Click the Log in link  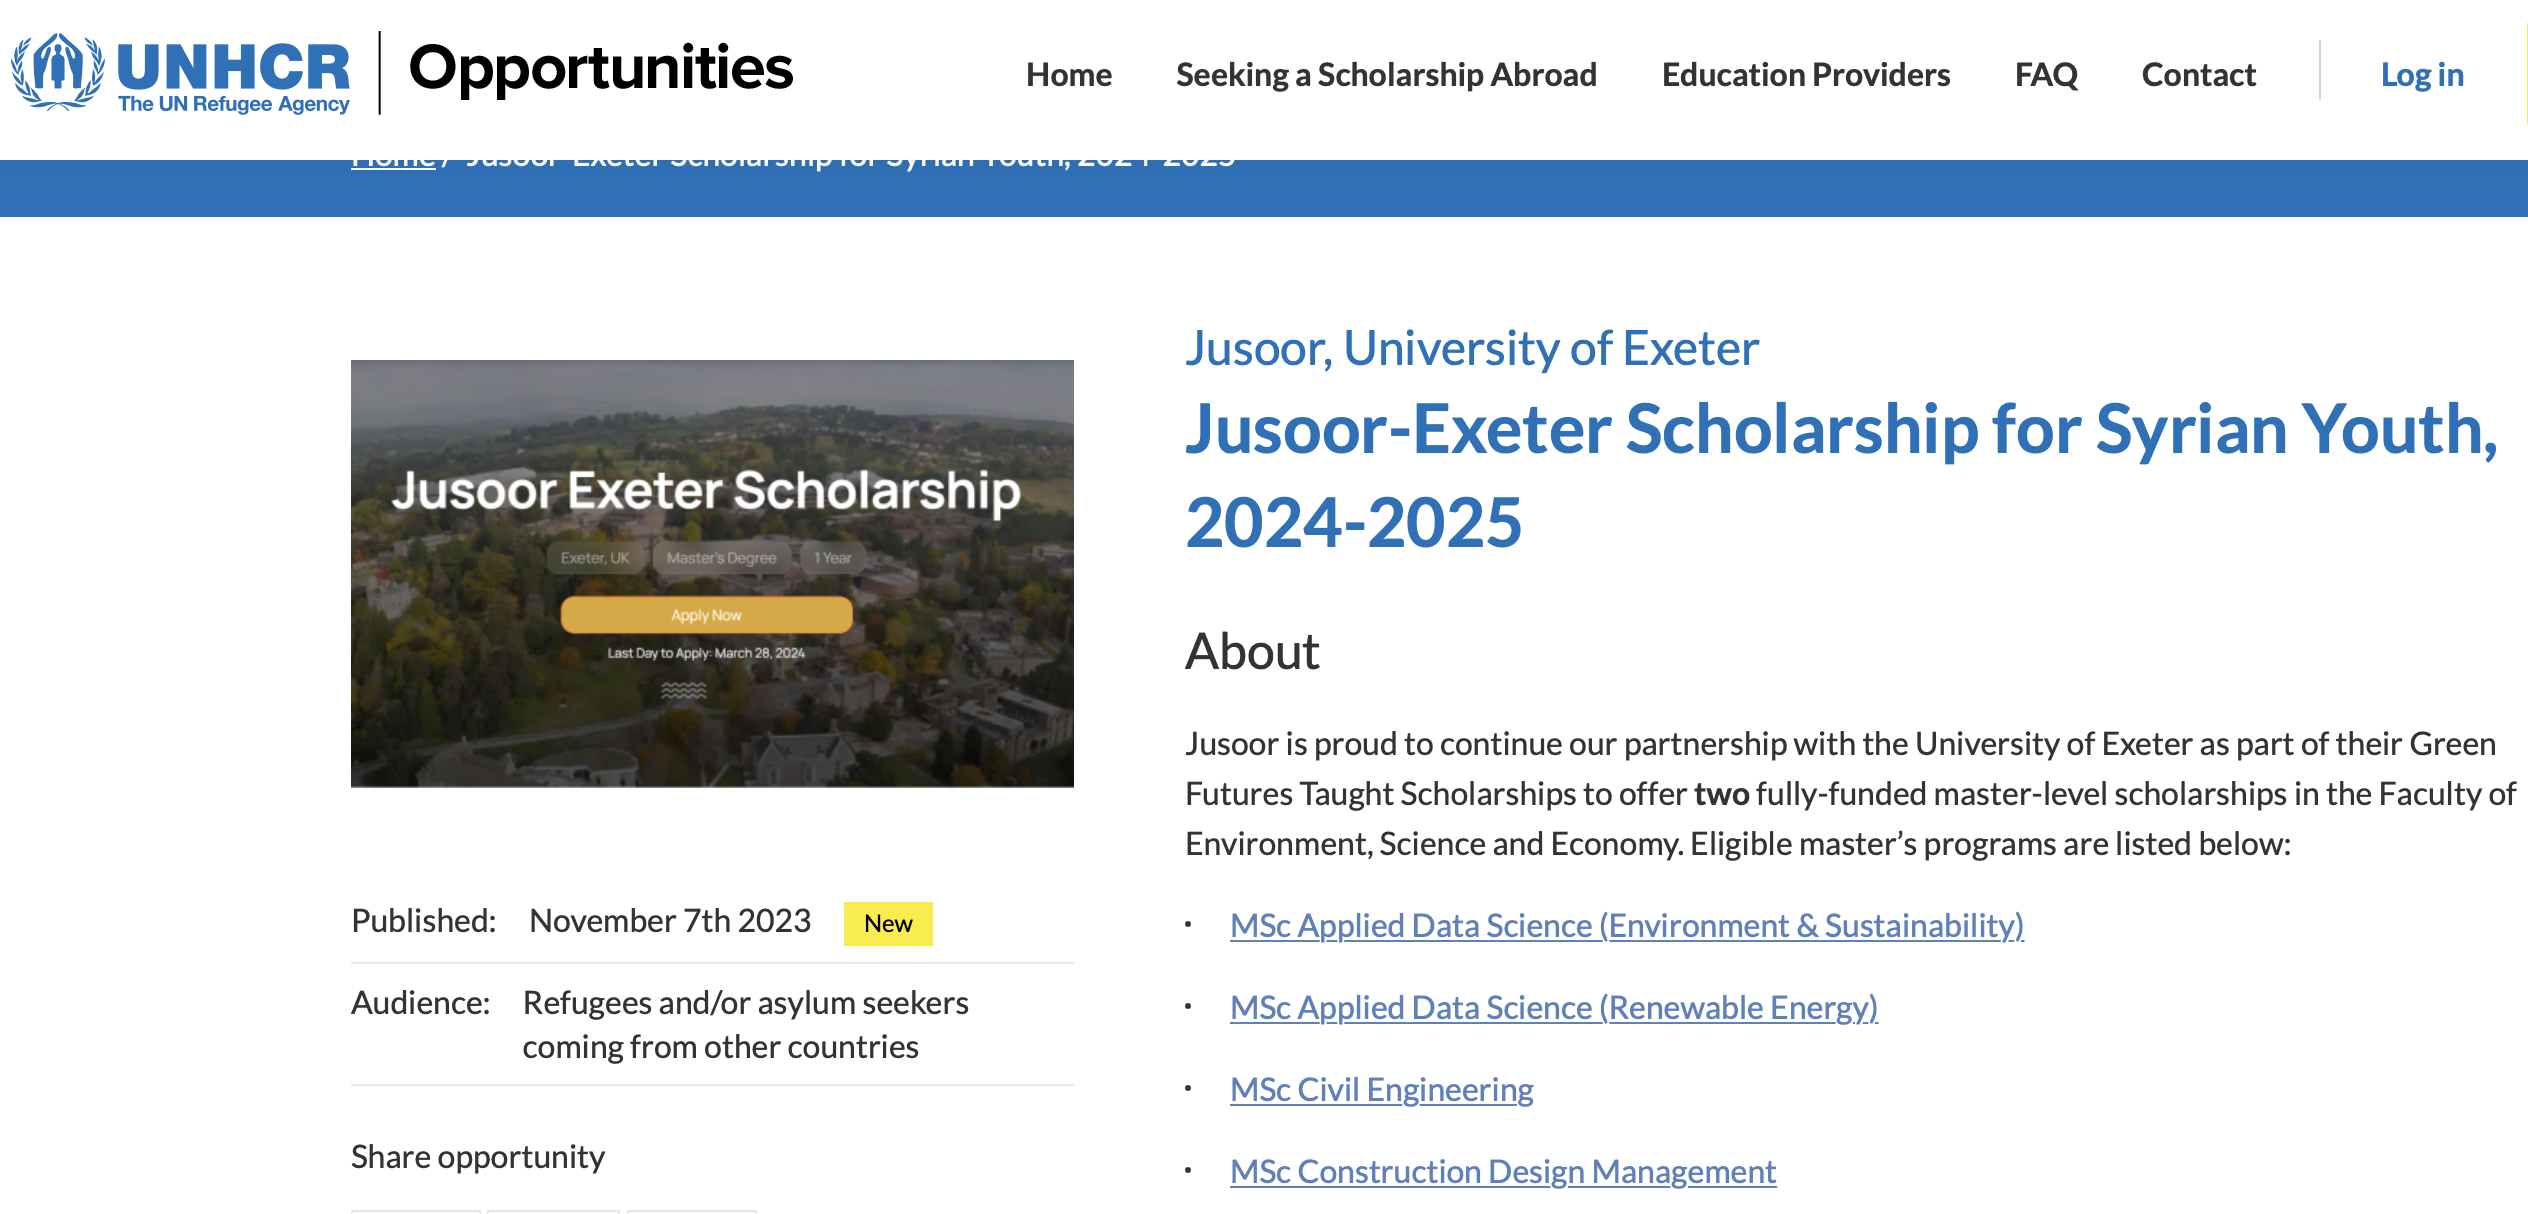2422,74
